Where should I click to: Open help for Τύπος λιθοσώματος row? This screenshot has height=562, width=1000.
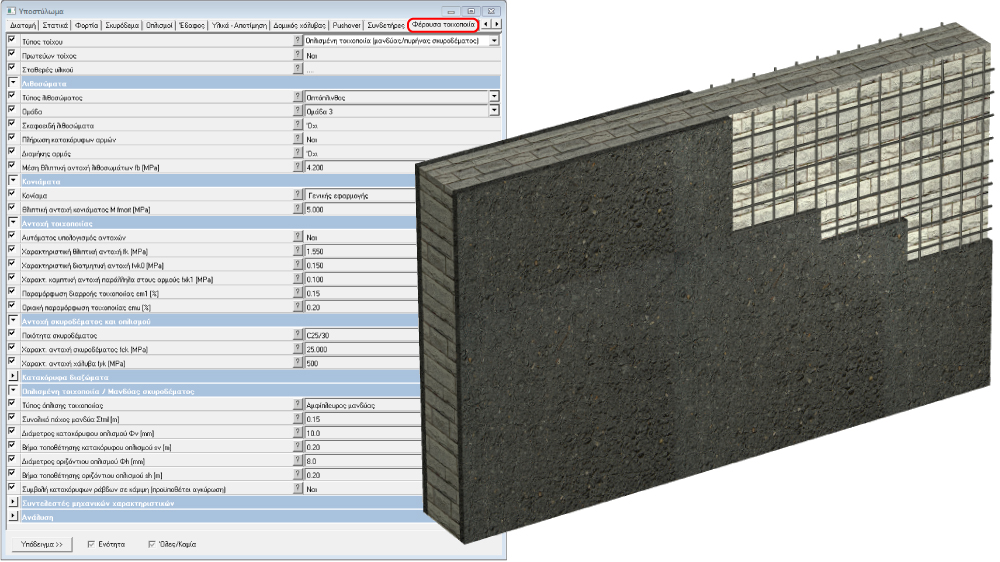click(x=298, y=97)
